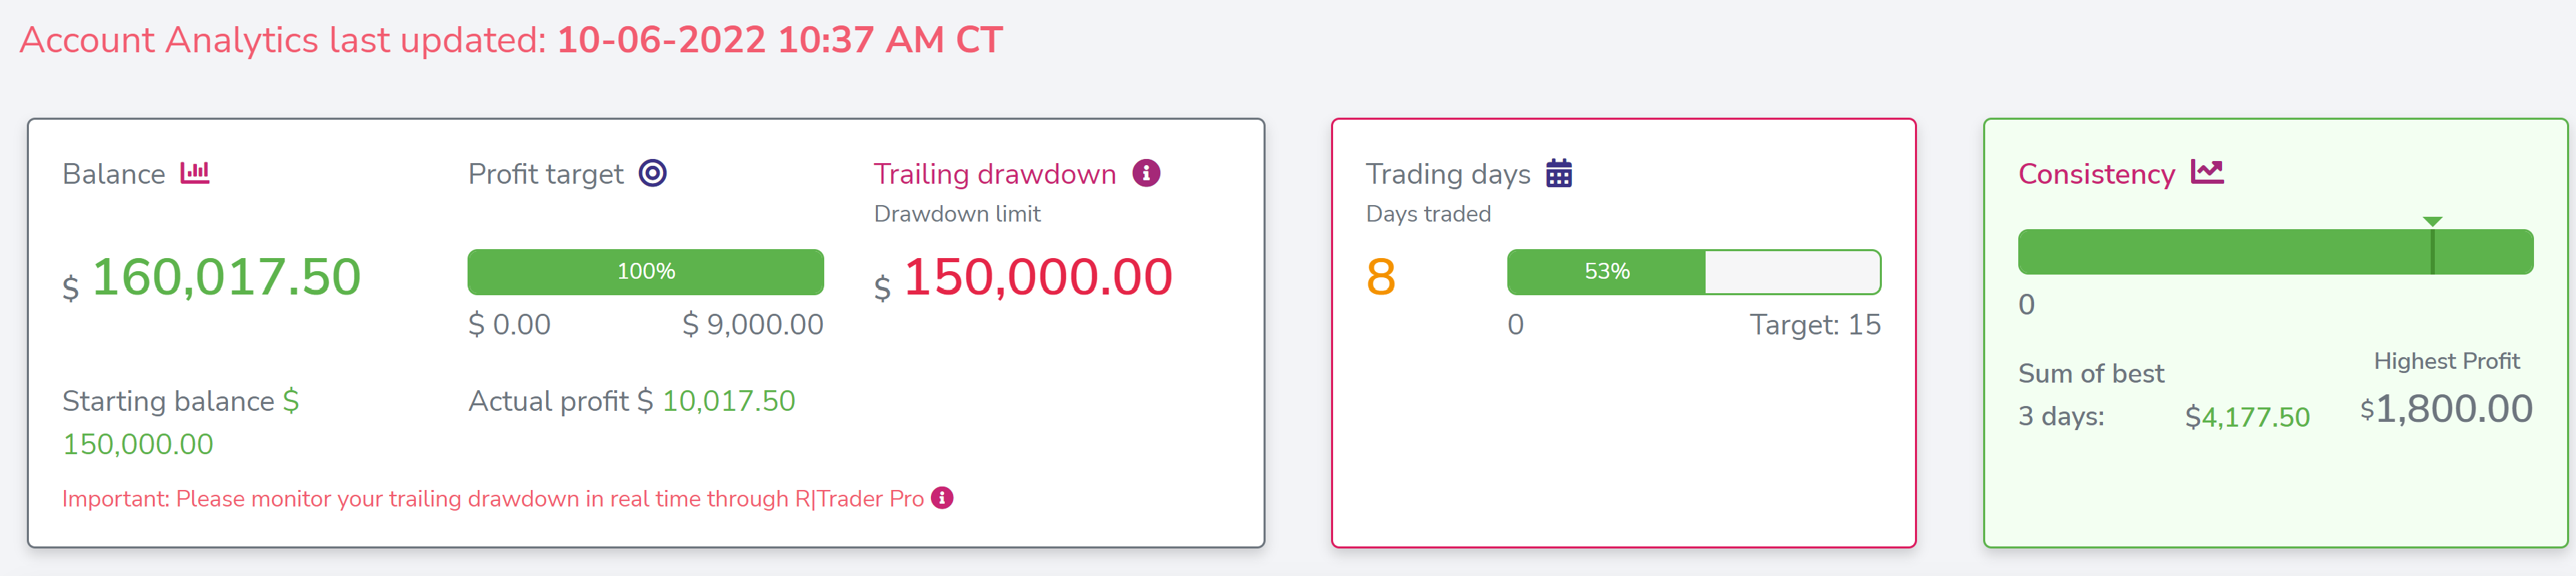Click the line chart icon beside Consistency
The width and height of the screenshot is (2576, 576).
[2207, 172]
